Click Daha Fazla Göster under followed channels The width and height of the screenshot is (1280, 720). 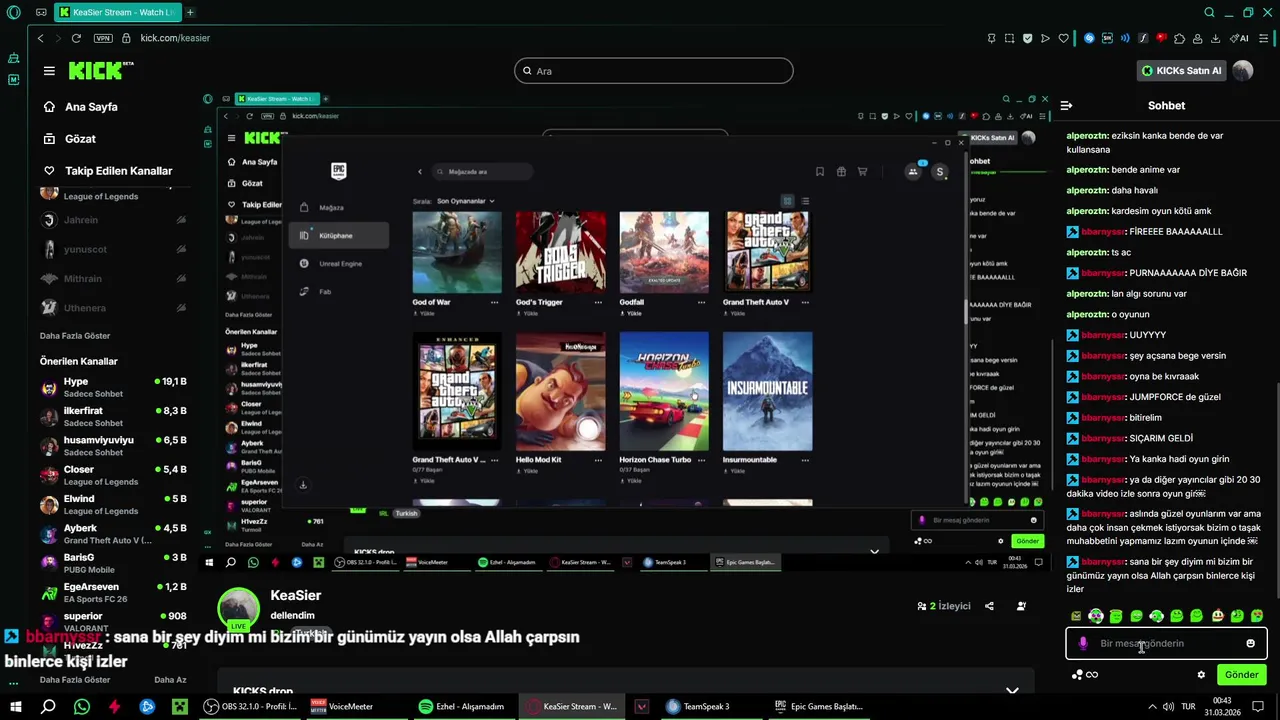[75, 335]
